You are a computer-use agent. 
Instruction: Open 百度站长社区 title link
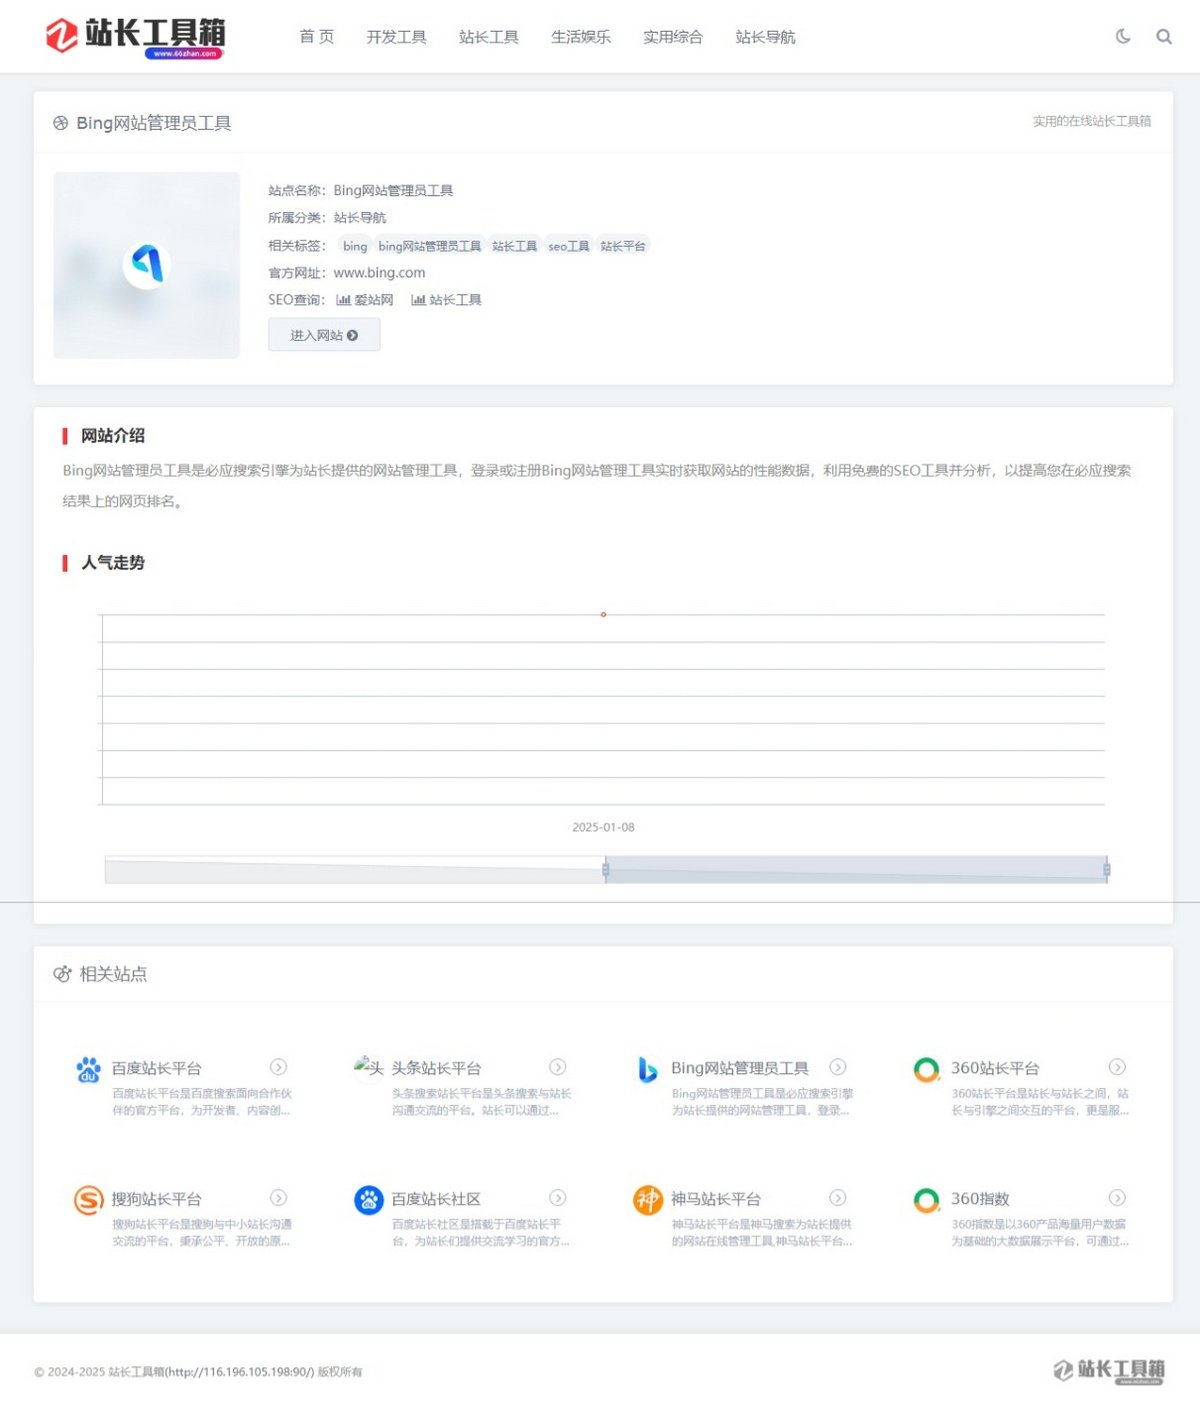[436, 1199]
